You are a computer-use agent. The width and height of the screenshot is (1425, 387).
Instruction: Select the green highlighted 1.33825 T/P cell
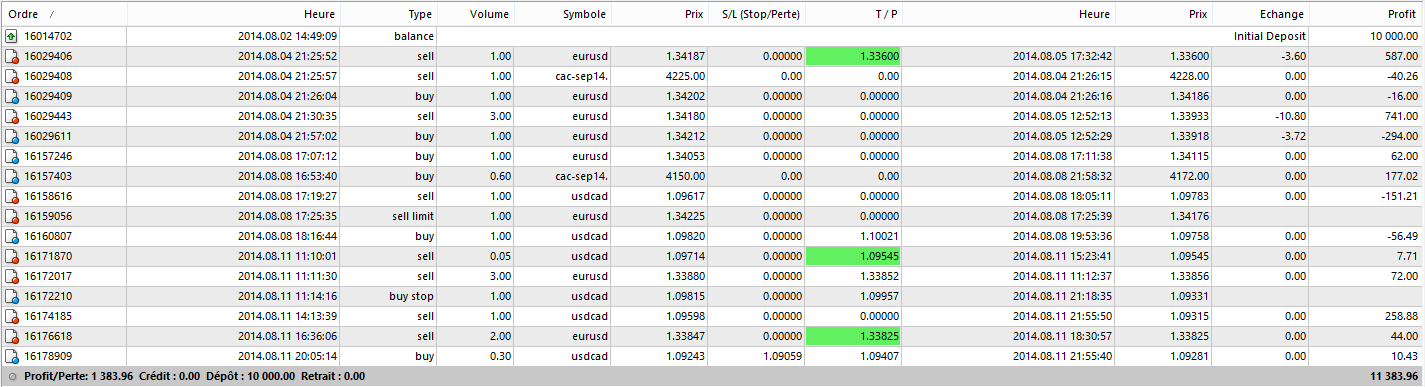[853, 336]
